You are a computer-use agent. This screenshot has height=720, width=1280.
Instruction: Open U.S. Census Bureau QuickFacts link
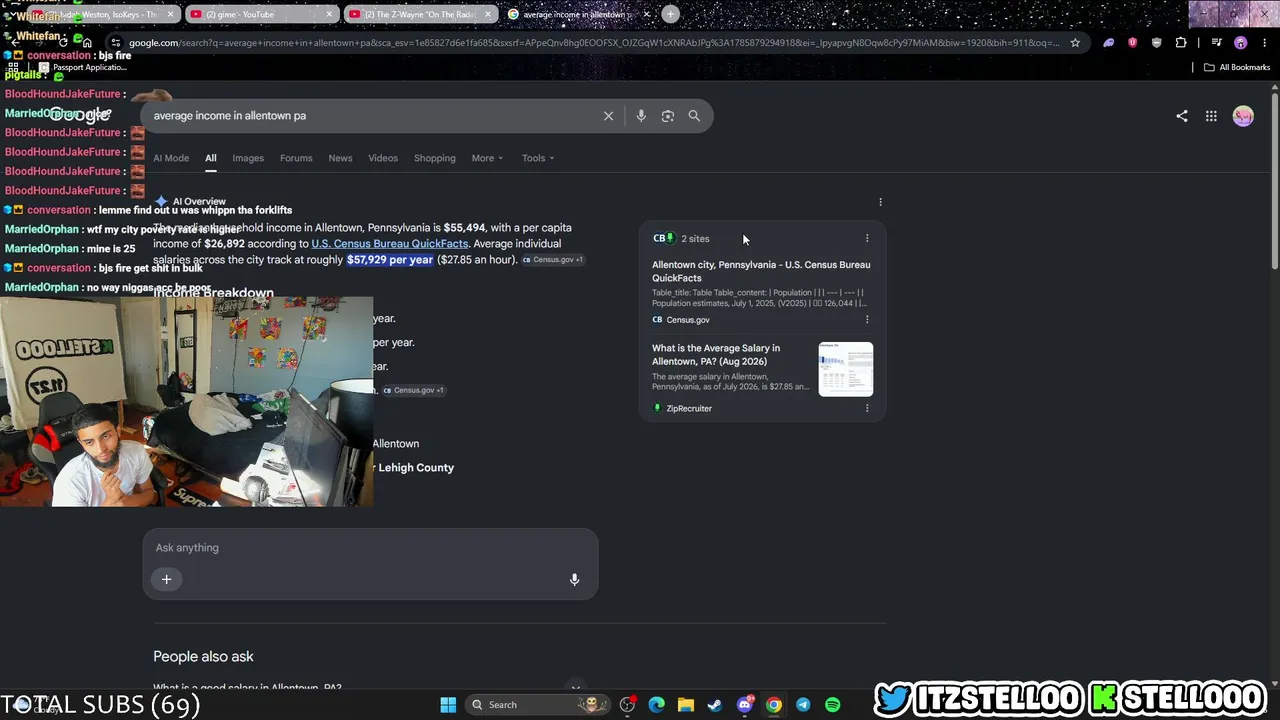coord(390,244)
